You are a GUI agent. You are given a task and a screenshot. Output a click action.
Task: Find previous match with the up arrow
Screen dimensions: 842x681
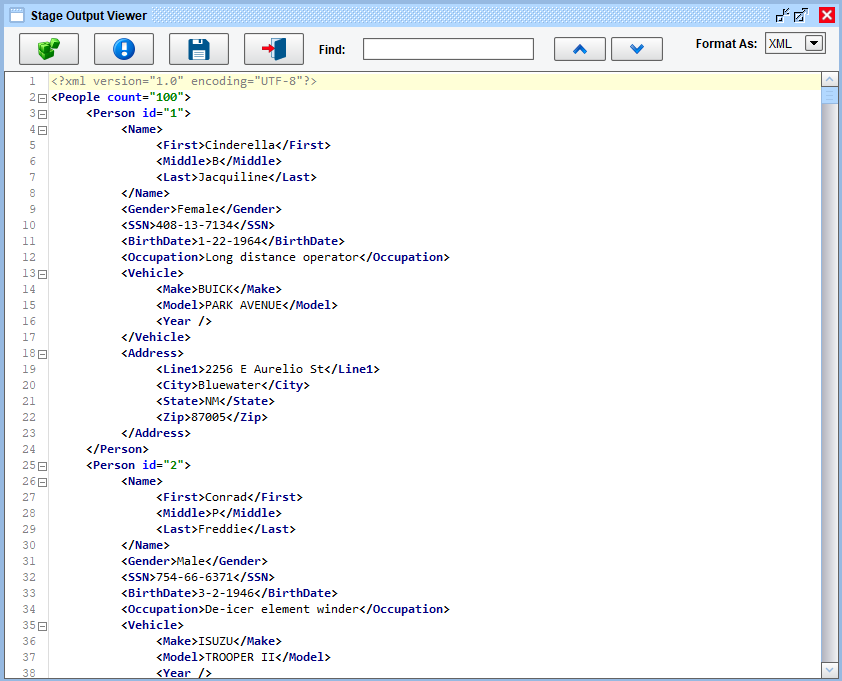pos(579,49)
